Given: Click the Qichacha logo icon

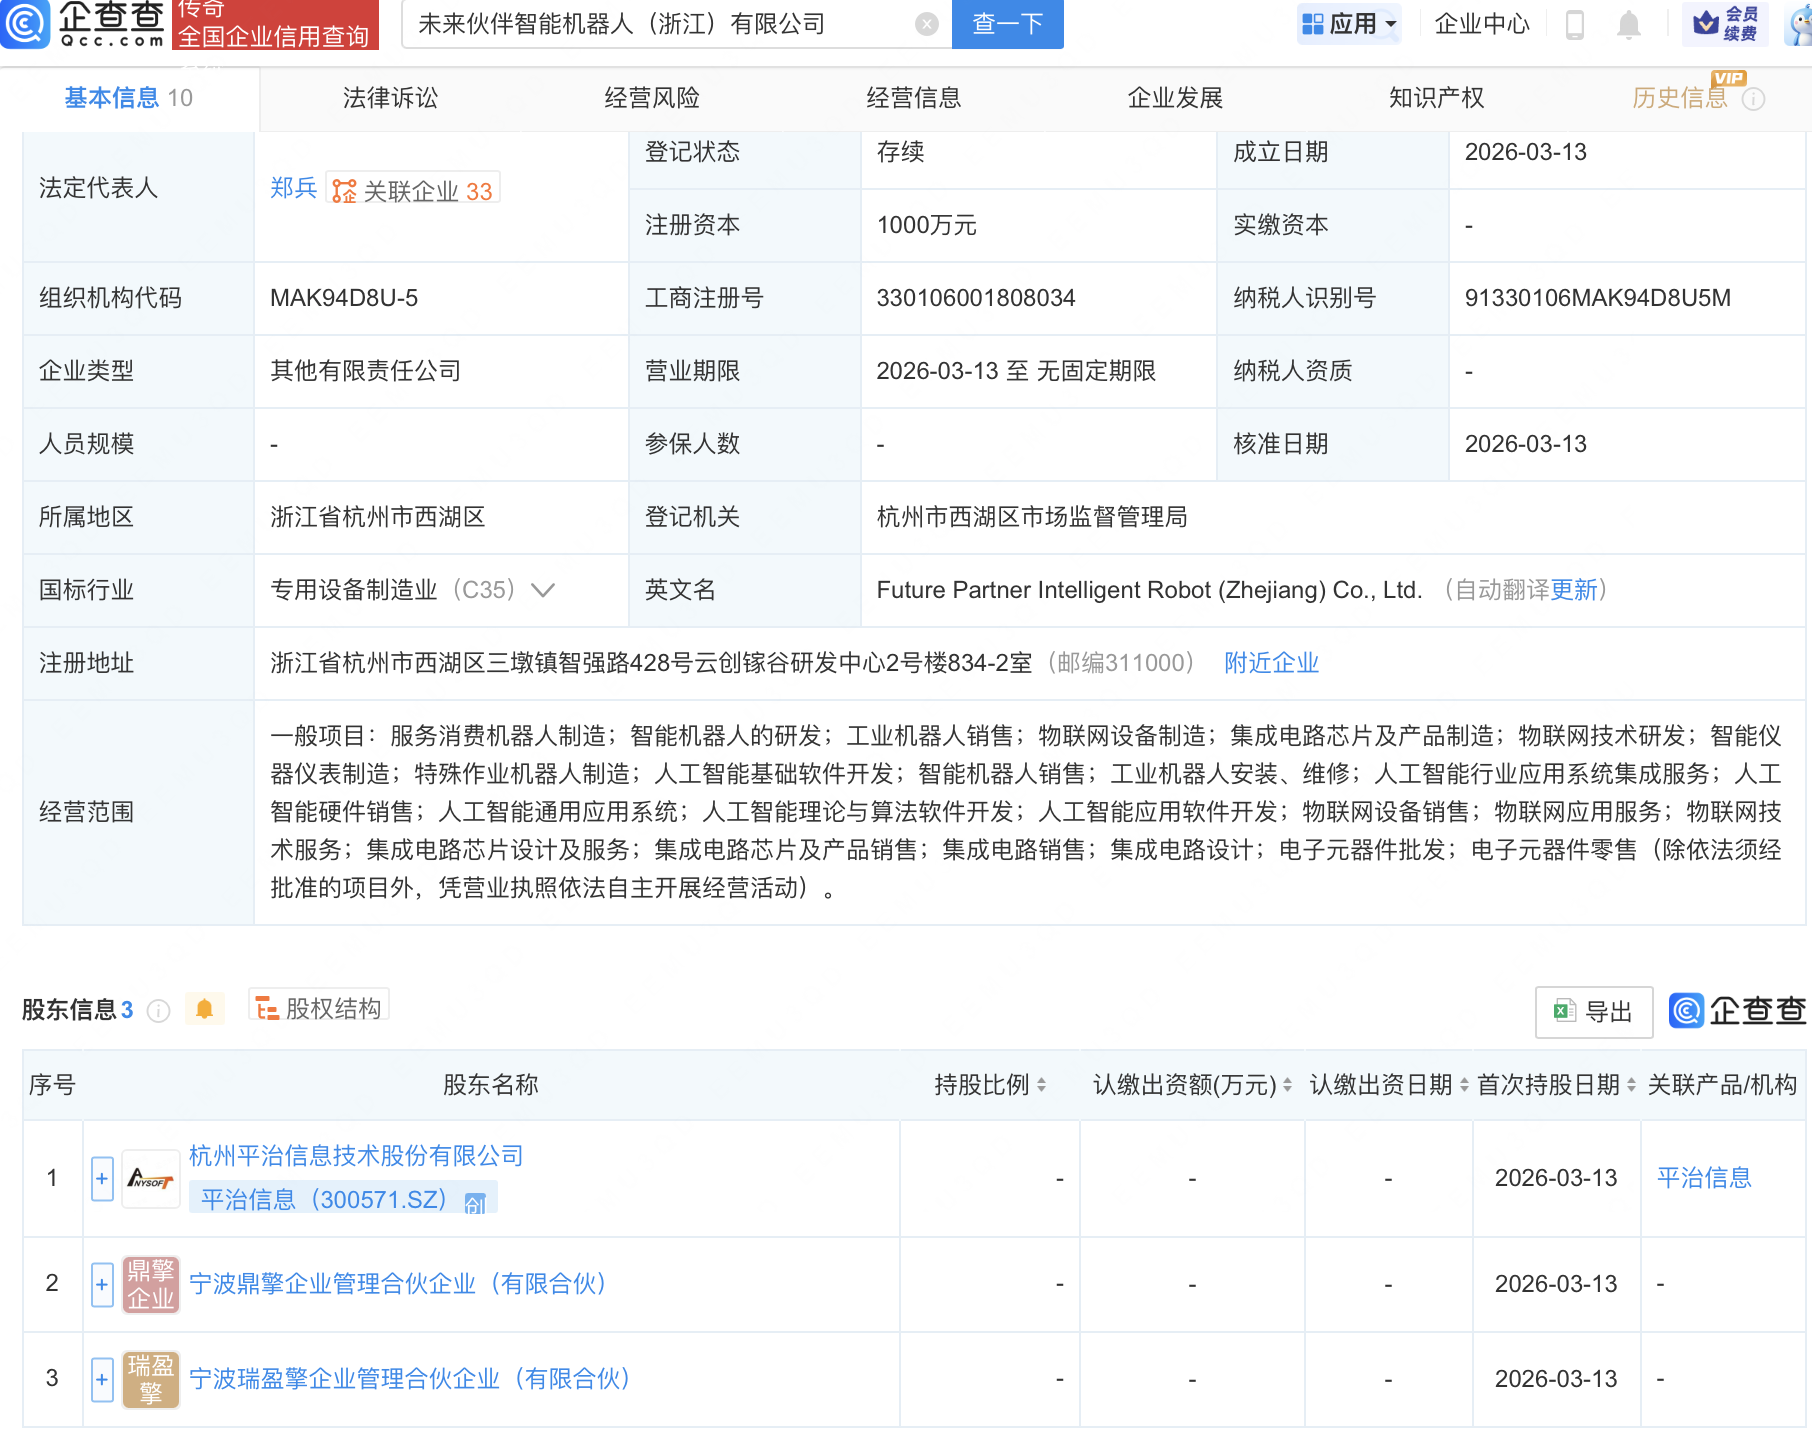Looking at the screenshot, I should [25, 24].
